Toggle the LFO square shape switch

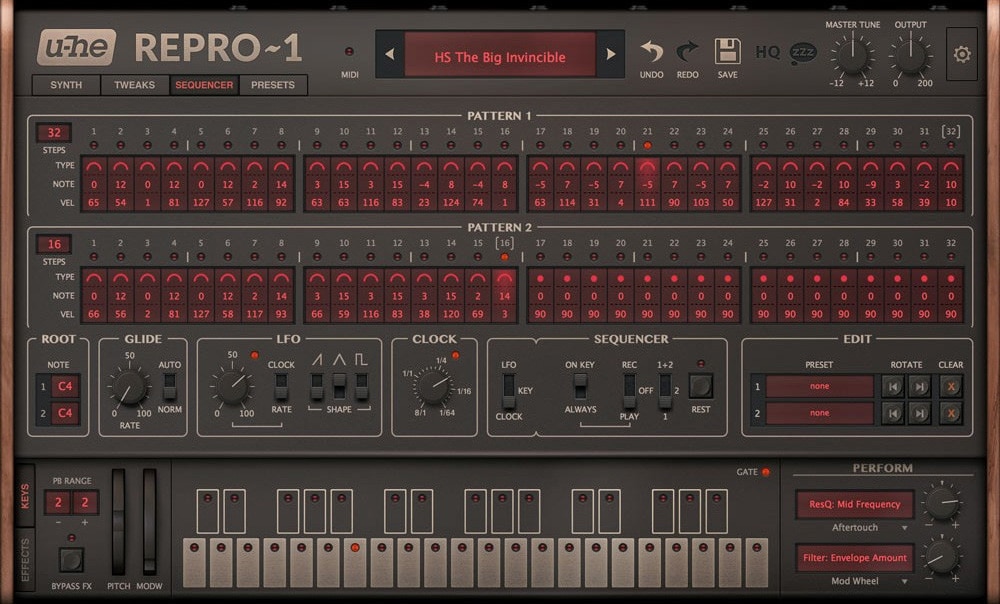click(x=362, y=387)
